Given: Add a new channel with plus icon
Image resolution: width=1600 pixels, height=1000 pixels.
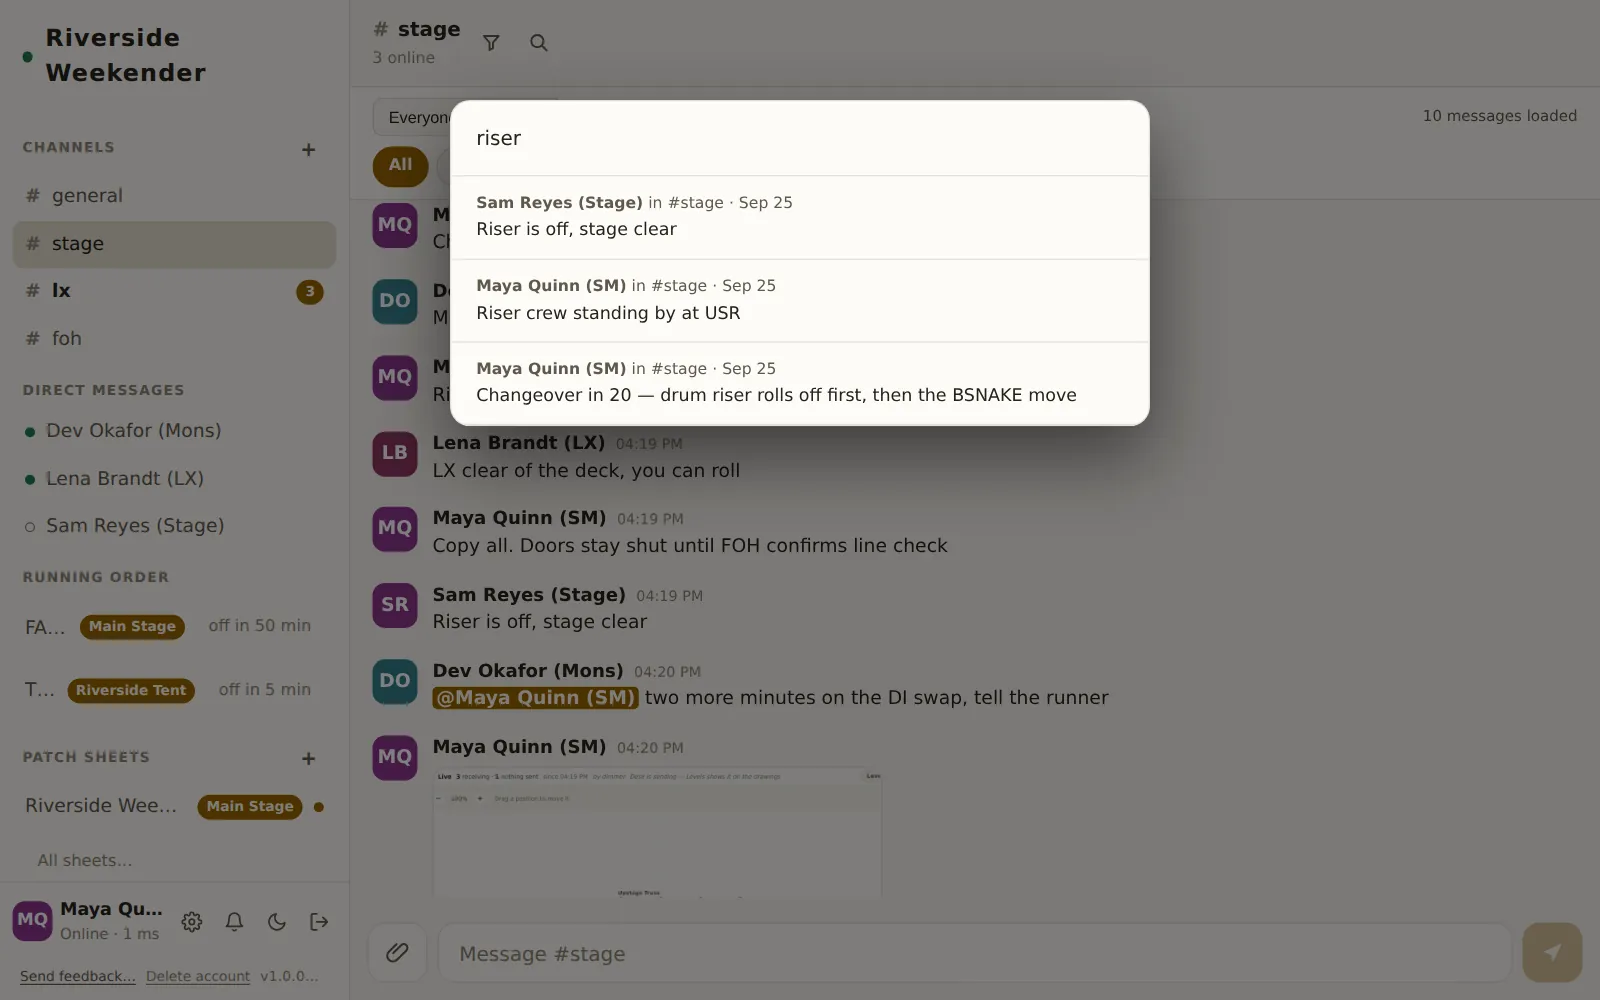Looking at the screenshot, I should (x=308, y=149).
